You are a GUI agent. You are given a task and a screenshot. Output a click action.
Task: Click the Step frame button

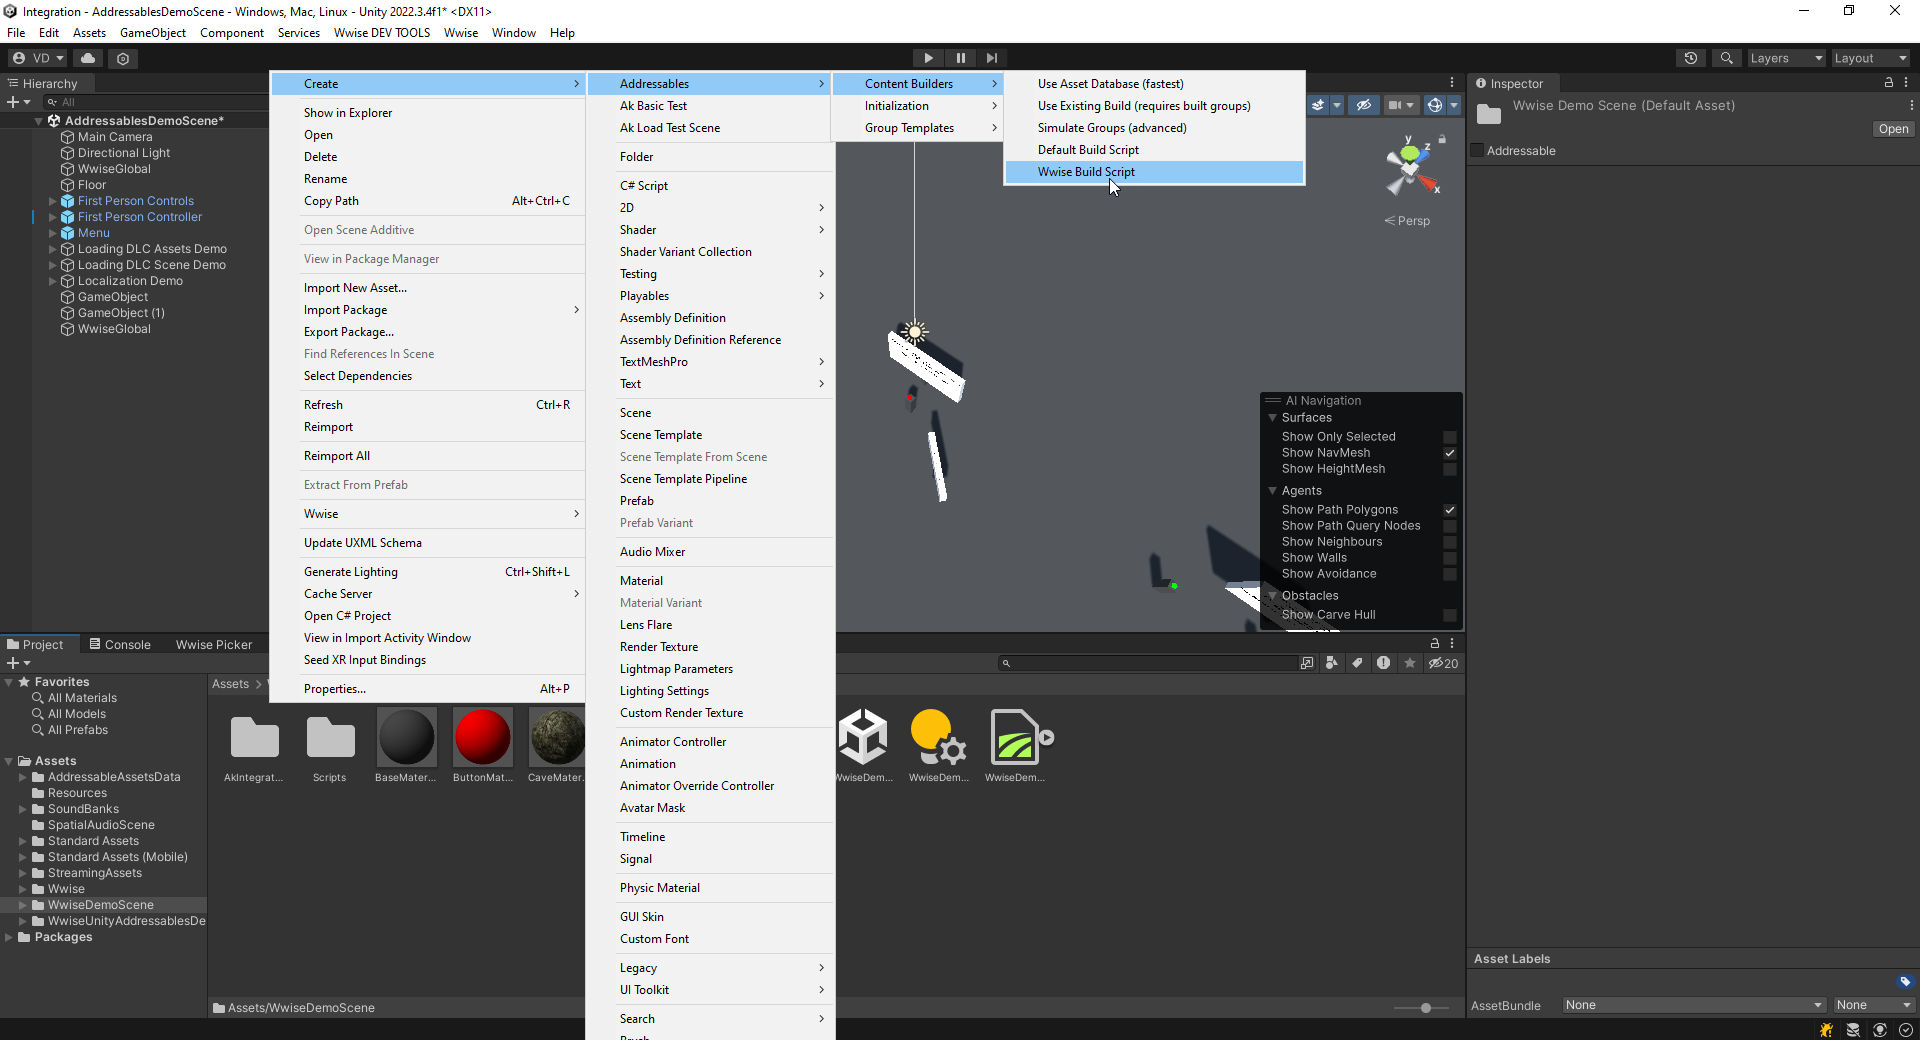[x=991, y=58]
